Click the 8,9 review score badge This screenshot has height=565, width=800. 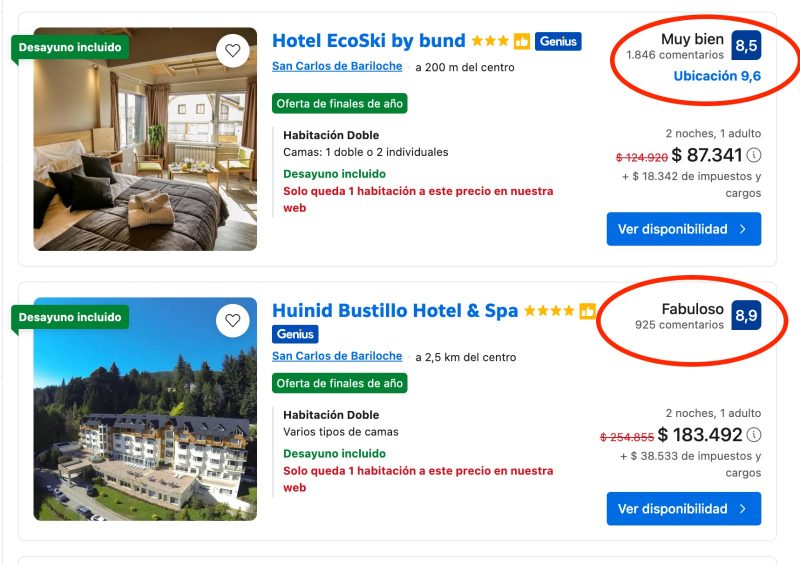tap(746, 316)
